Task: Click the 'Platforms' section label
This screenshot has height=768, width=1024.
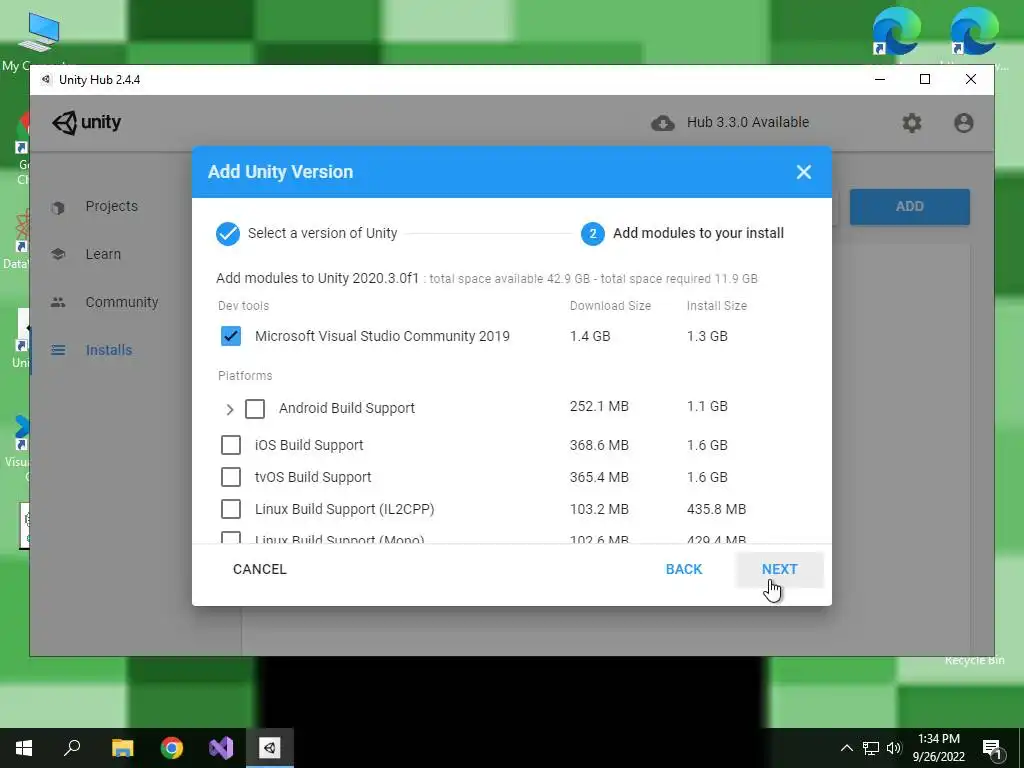Action: [245, 376]
